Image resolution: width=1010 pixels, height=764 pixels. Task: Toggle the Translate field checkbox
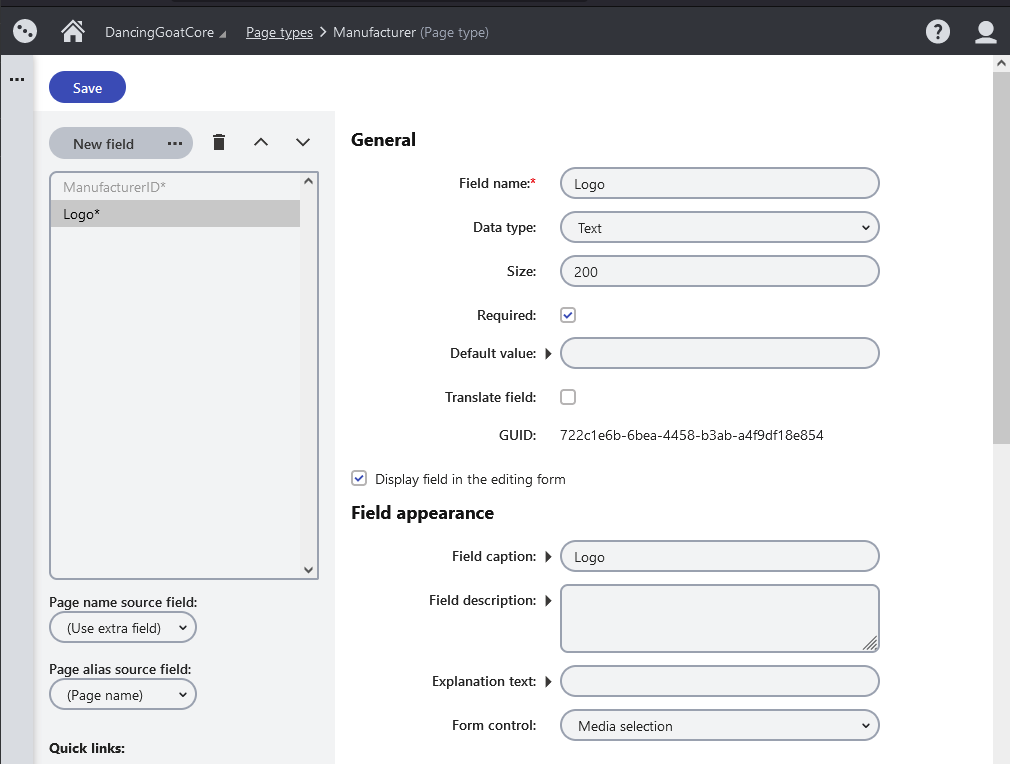[567, 397]
